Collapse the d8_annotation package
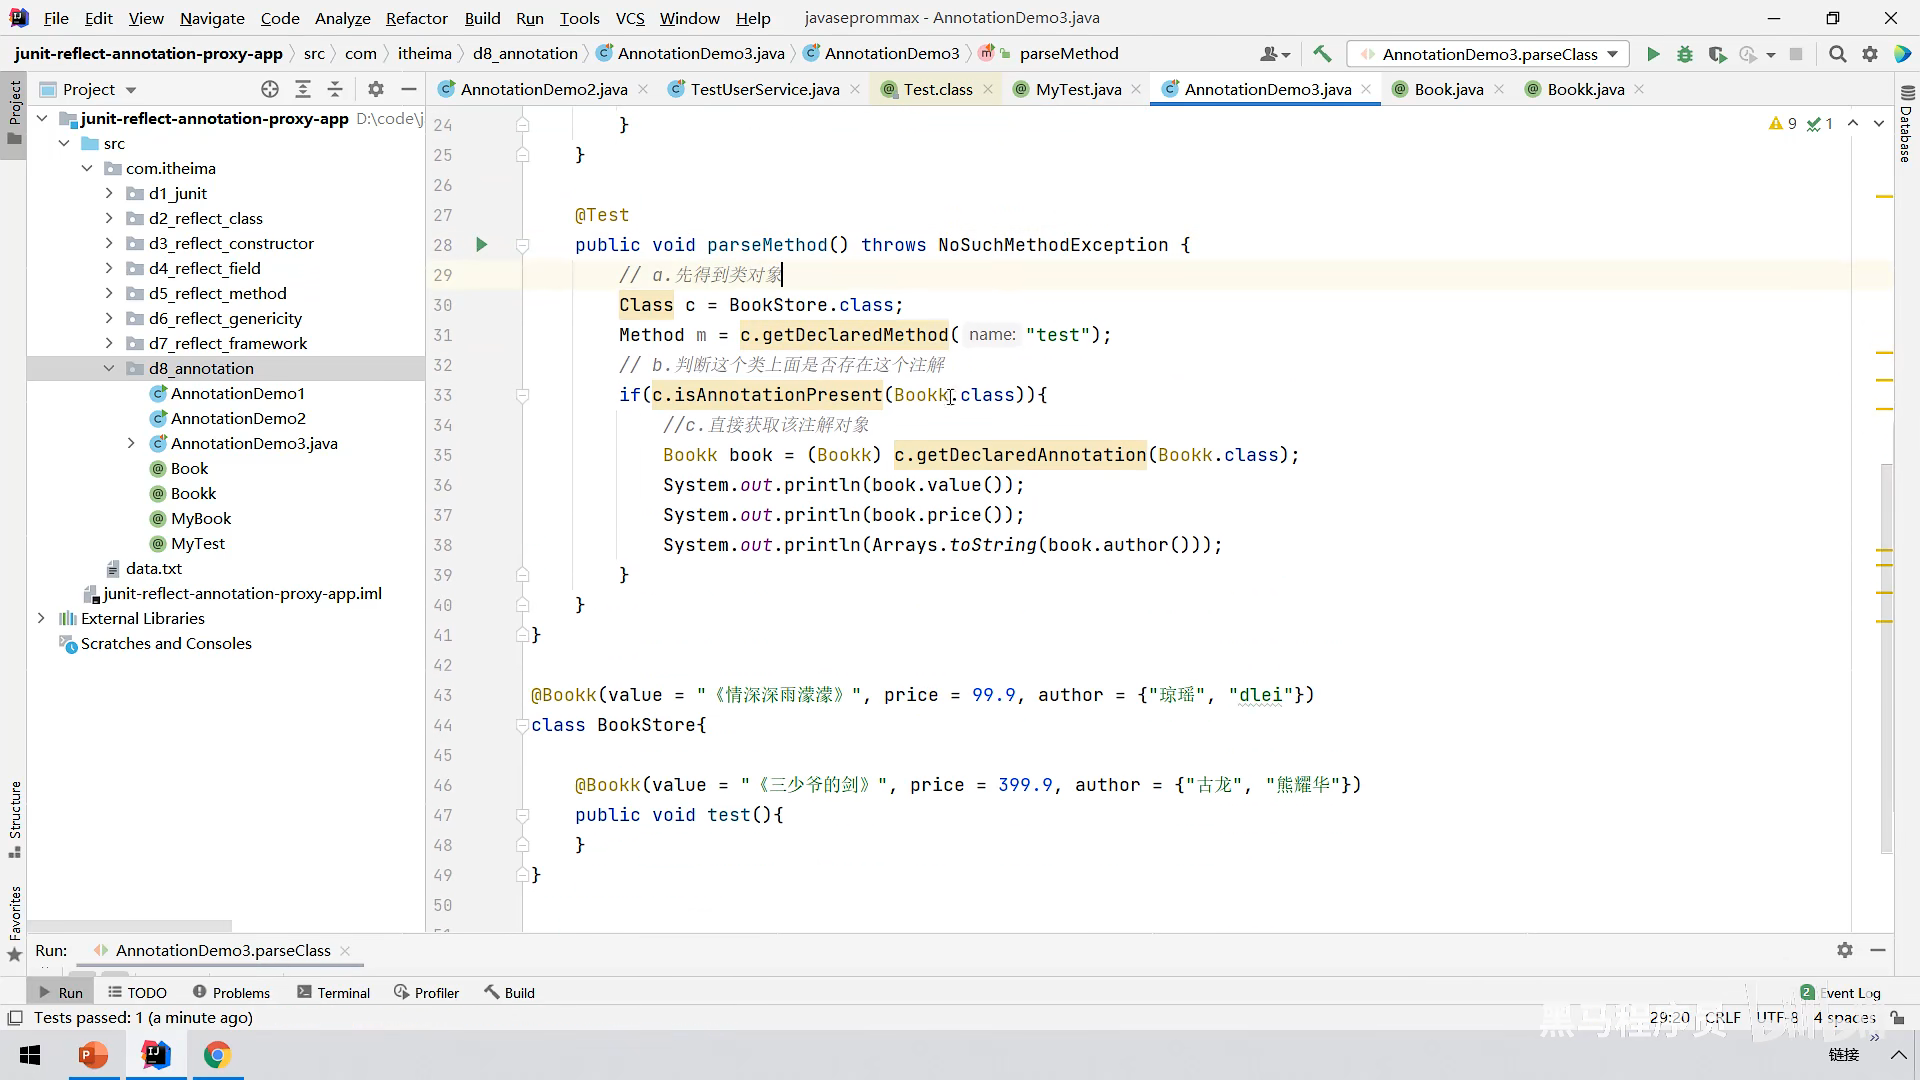The image size is (1920, 1080). [109, 368]
